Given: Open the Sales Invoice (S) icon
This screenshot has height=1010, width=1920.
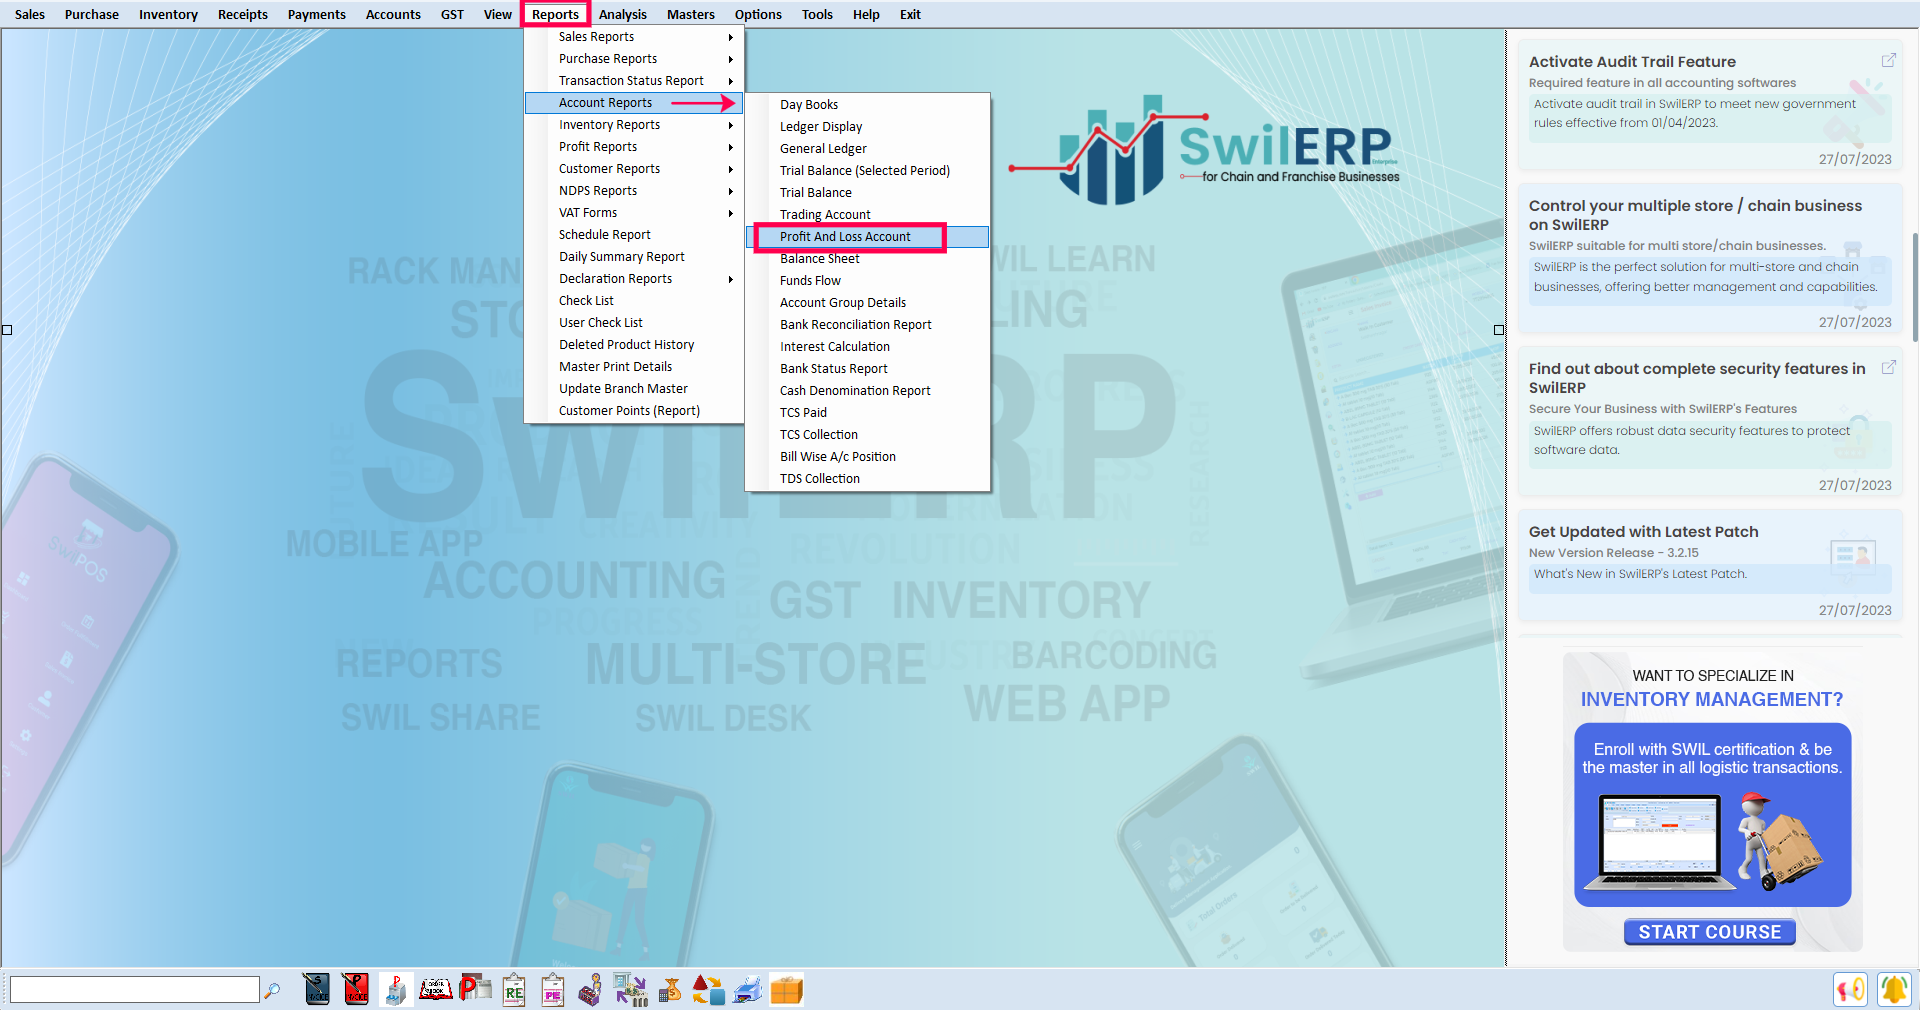Looking at the screenshot, I should pyautogui.click(x=316, y=989).
